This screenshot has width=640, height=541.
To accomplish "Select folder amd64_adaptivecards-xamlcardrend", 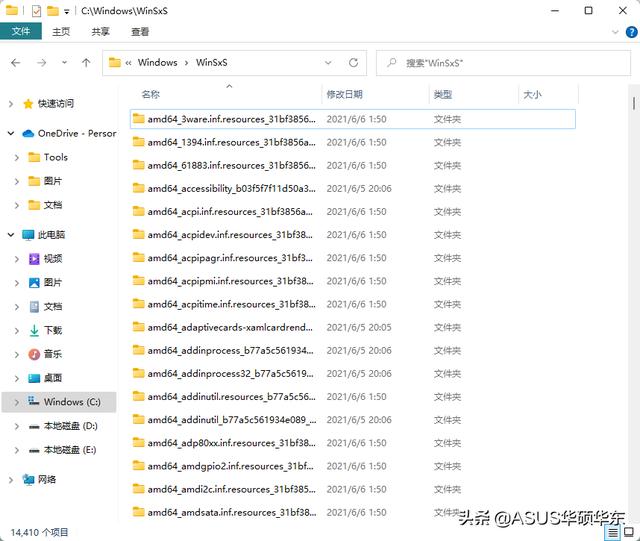I will [353, 327].
